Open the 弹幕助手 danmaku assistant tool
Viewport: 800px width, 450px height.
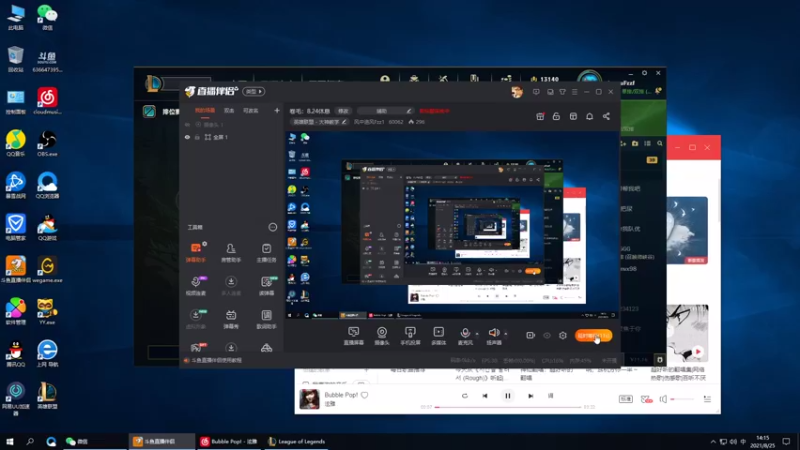click(196, 252)
